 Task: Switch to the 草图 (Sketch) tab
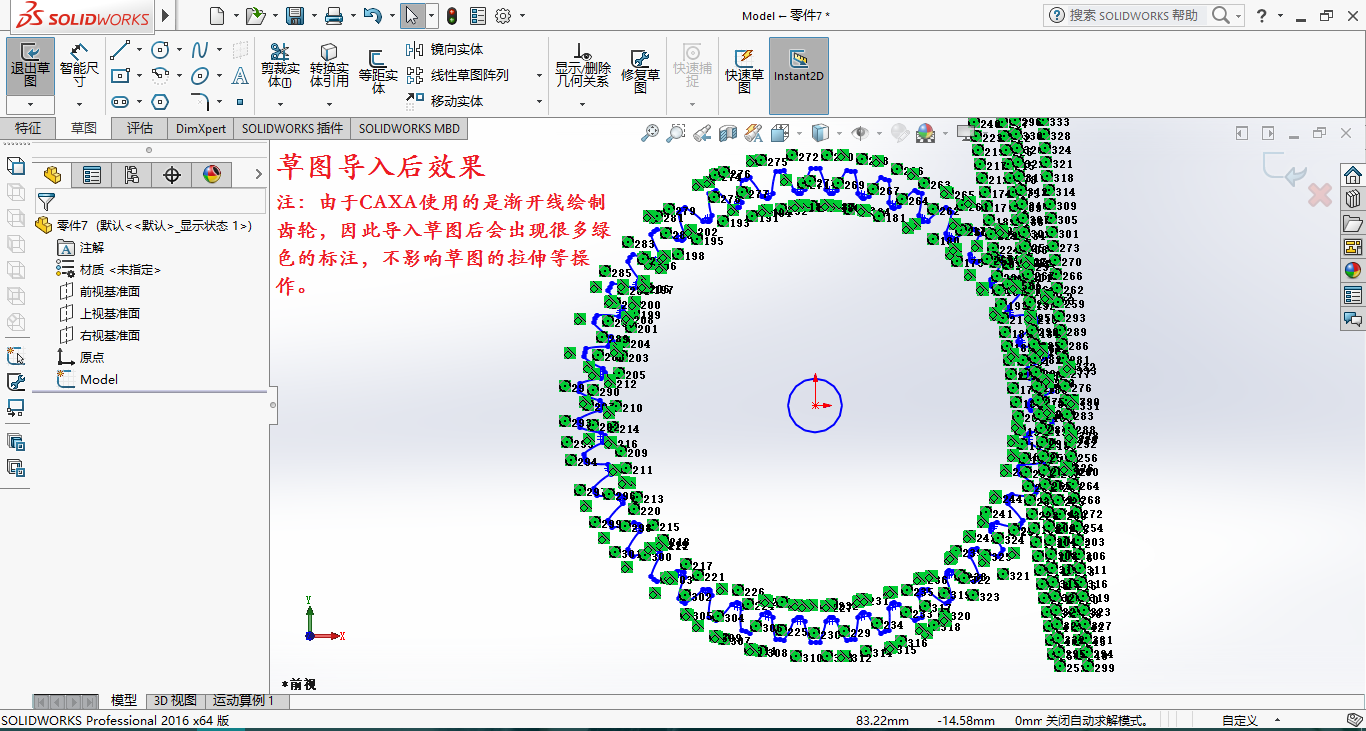click(x=84, y=128)
